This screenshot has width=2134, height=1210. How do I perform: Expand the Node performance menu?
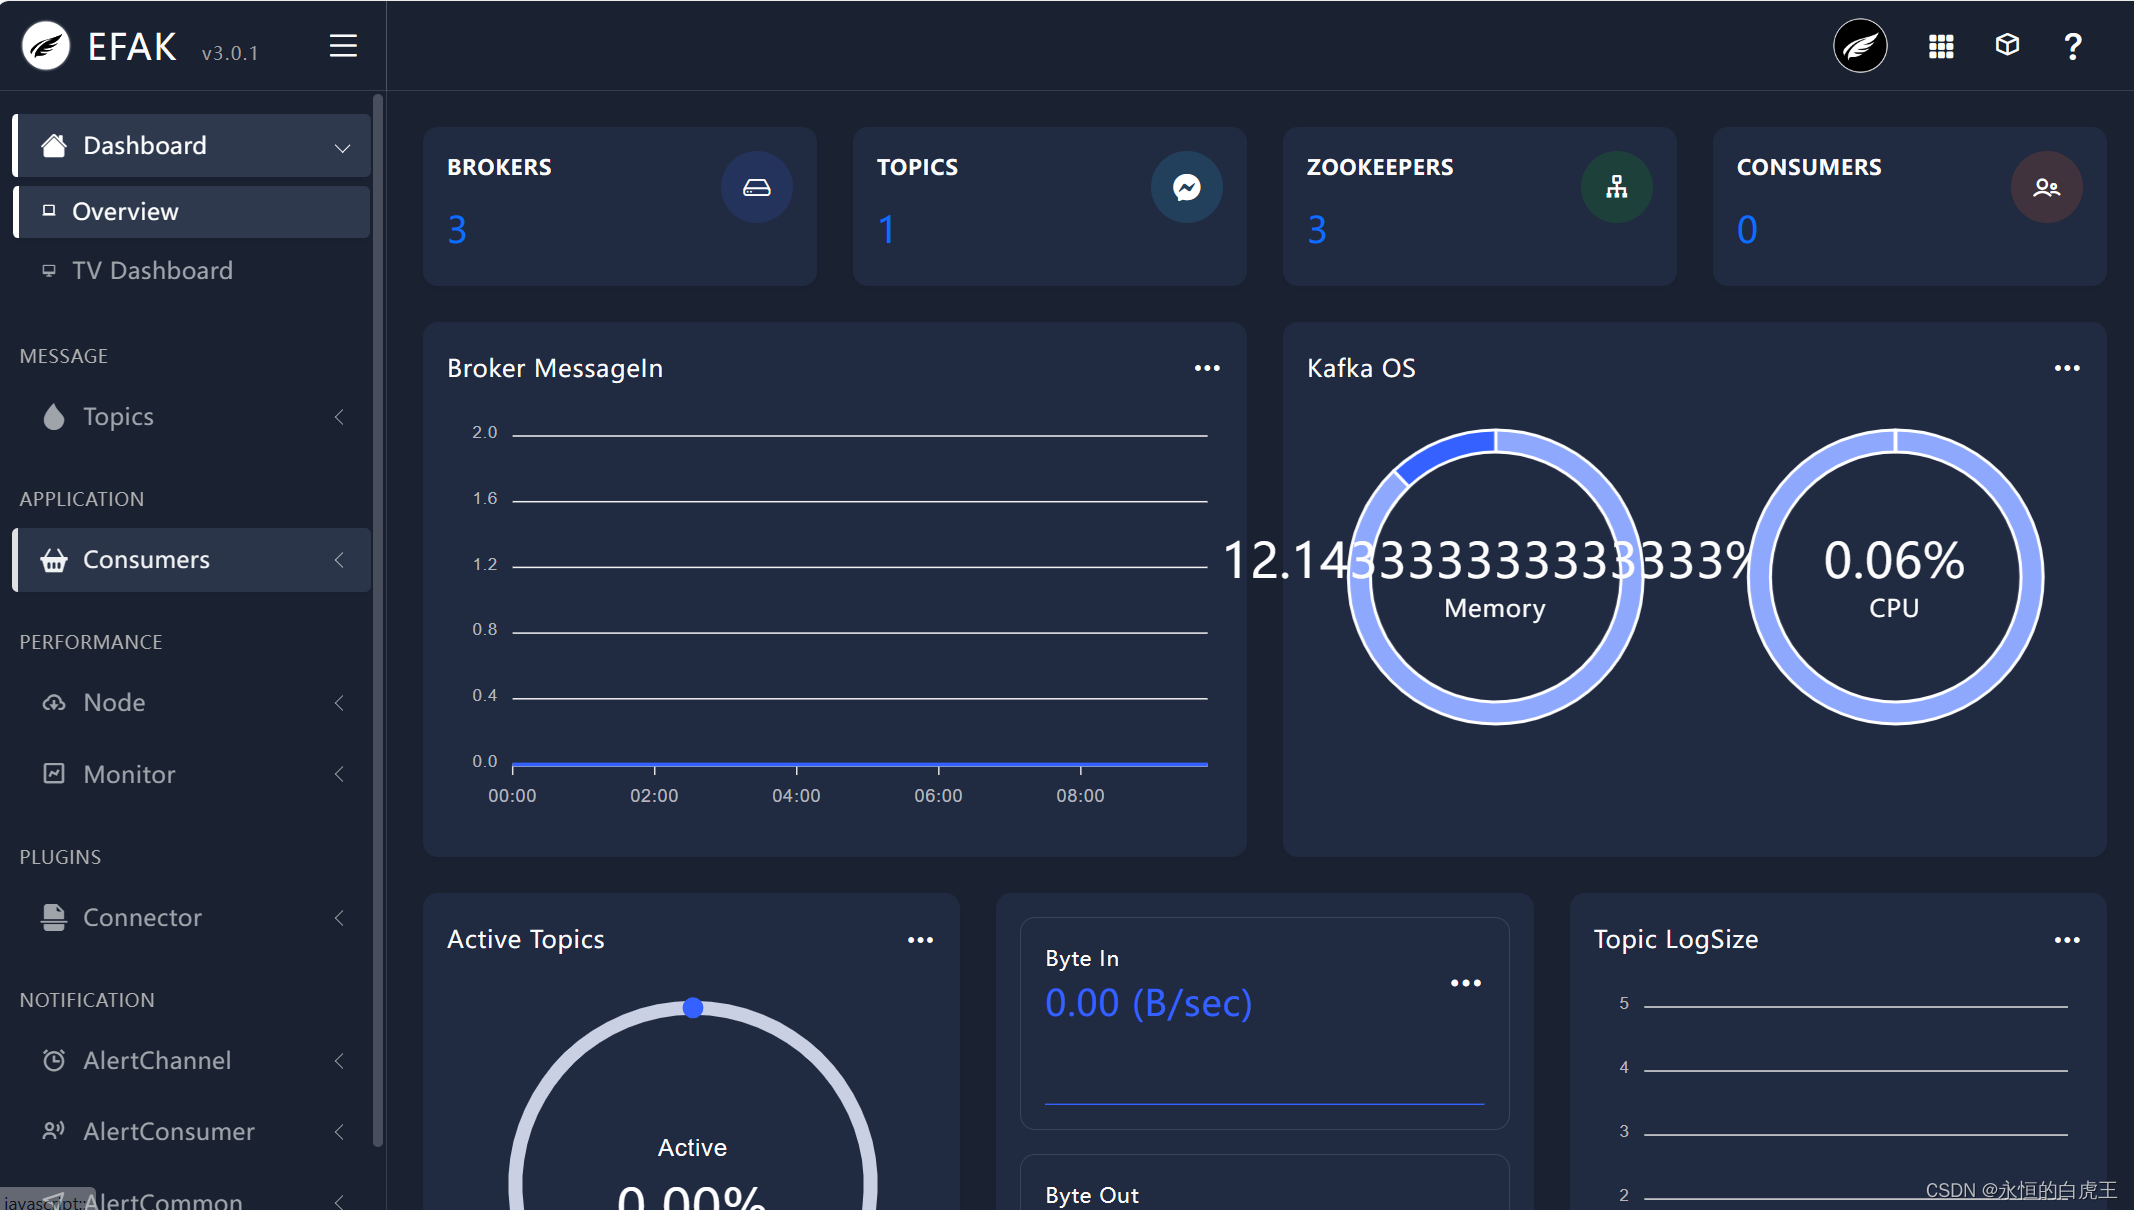point(192,703)
